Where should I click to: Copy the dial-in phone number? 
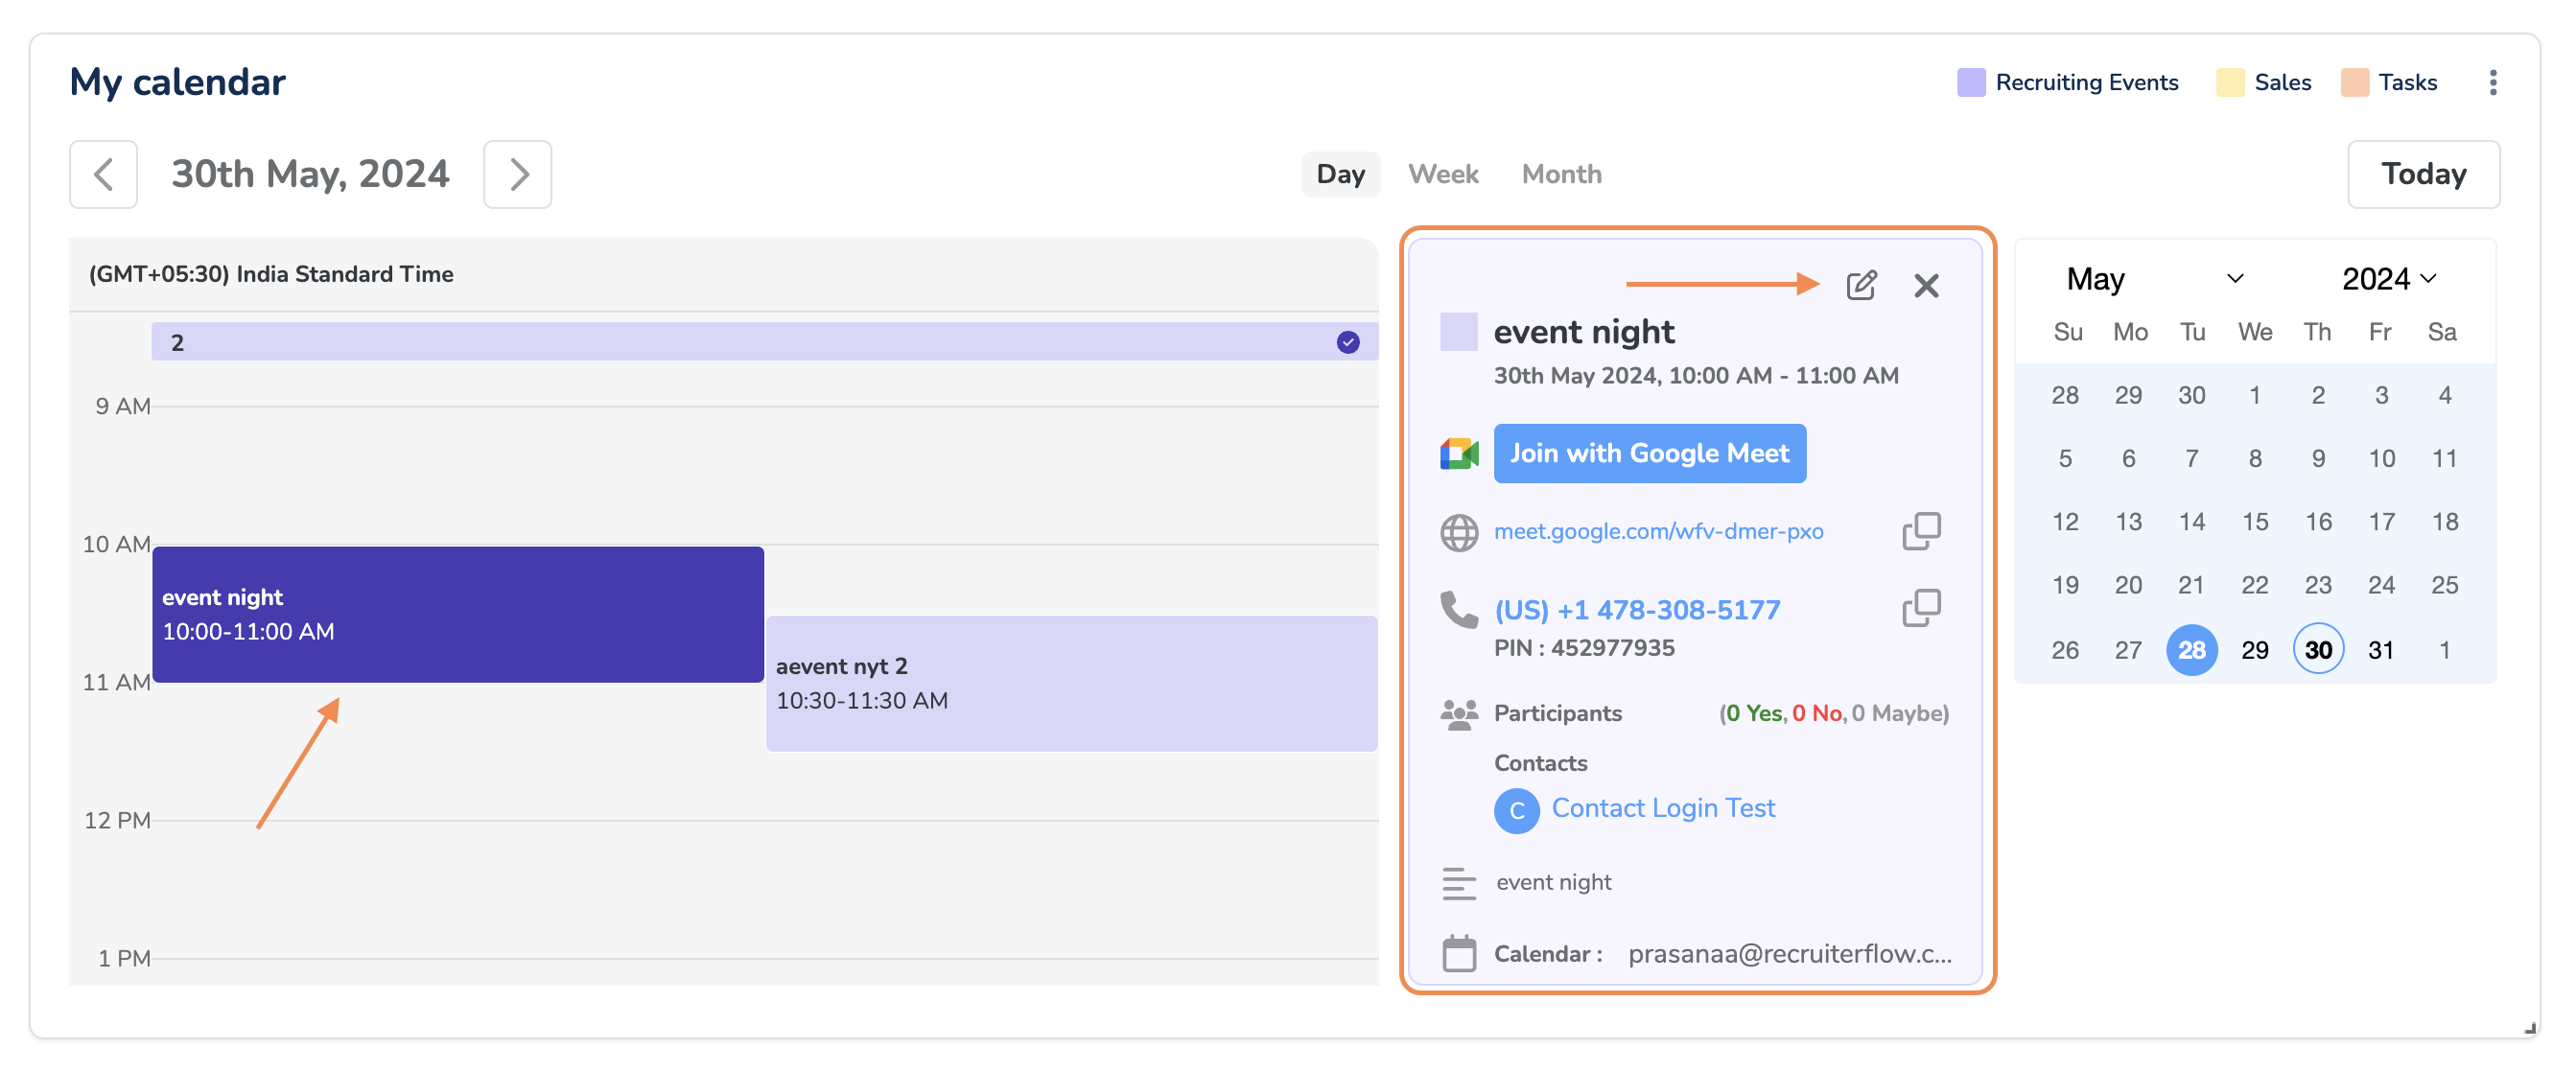coord(1920,608)
